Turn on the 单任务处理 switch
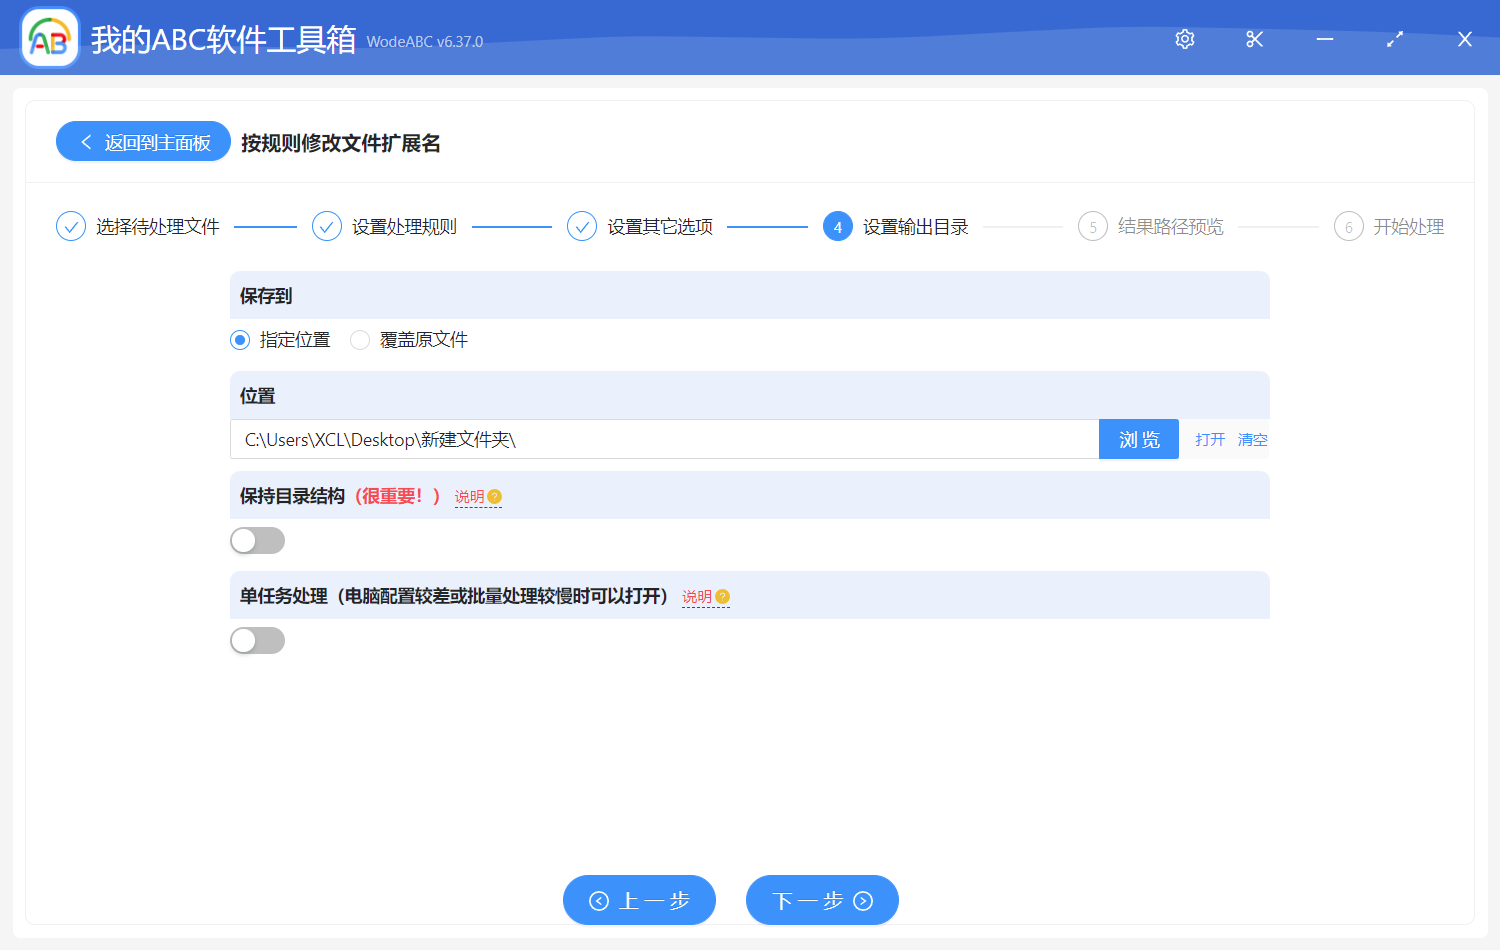Screen dimensions: 1500x950 tap(257, 640)
